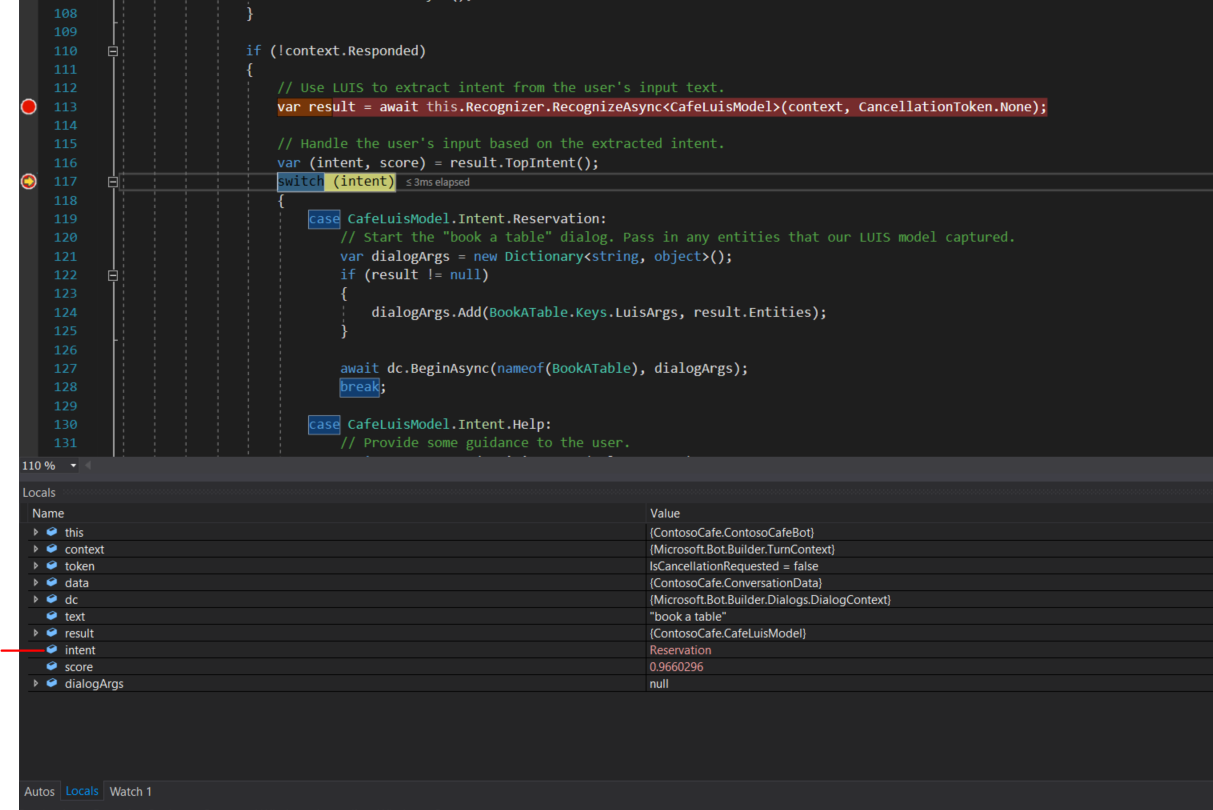Click the variable icon beside "score" in Locals
The height and width of the screenshot is (810, 1213).
click(53, 666)
